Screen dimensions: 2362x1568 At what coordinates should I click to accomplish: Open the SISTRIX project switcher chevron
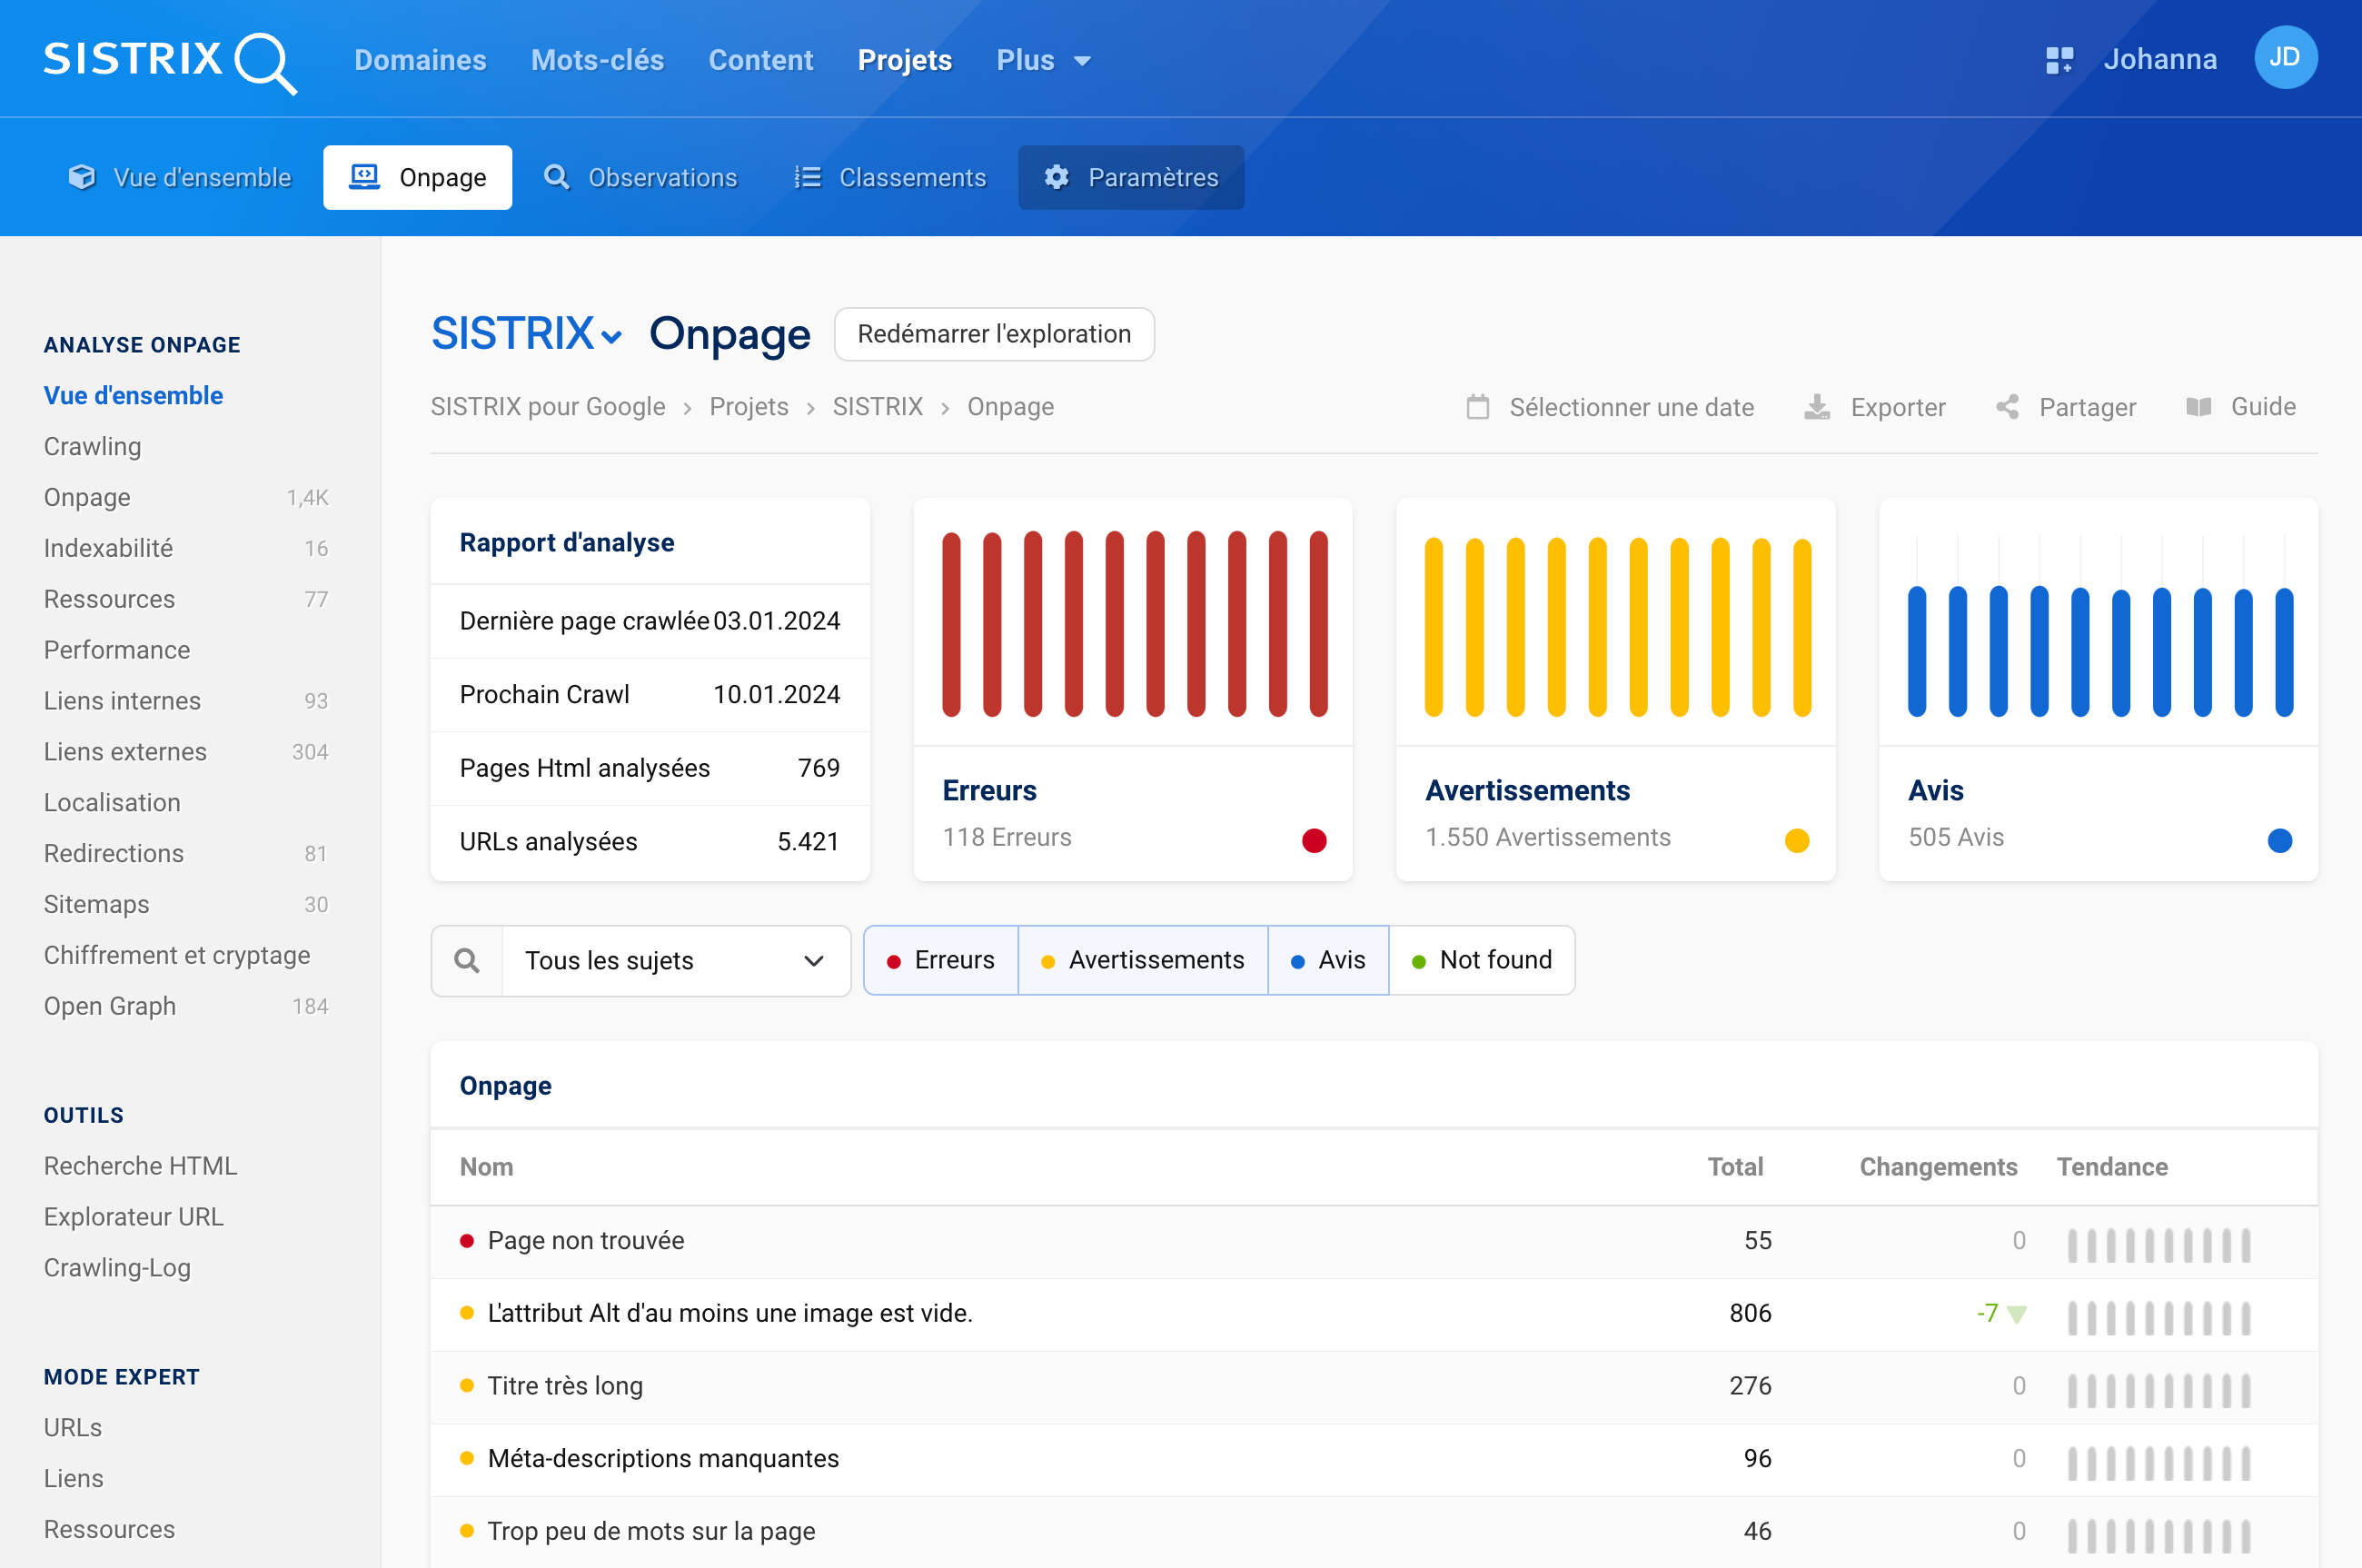(612, 337)
